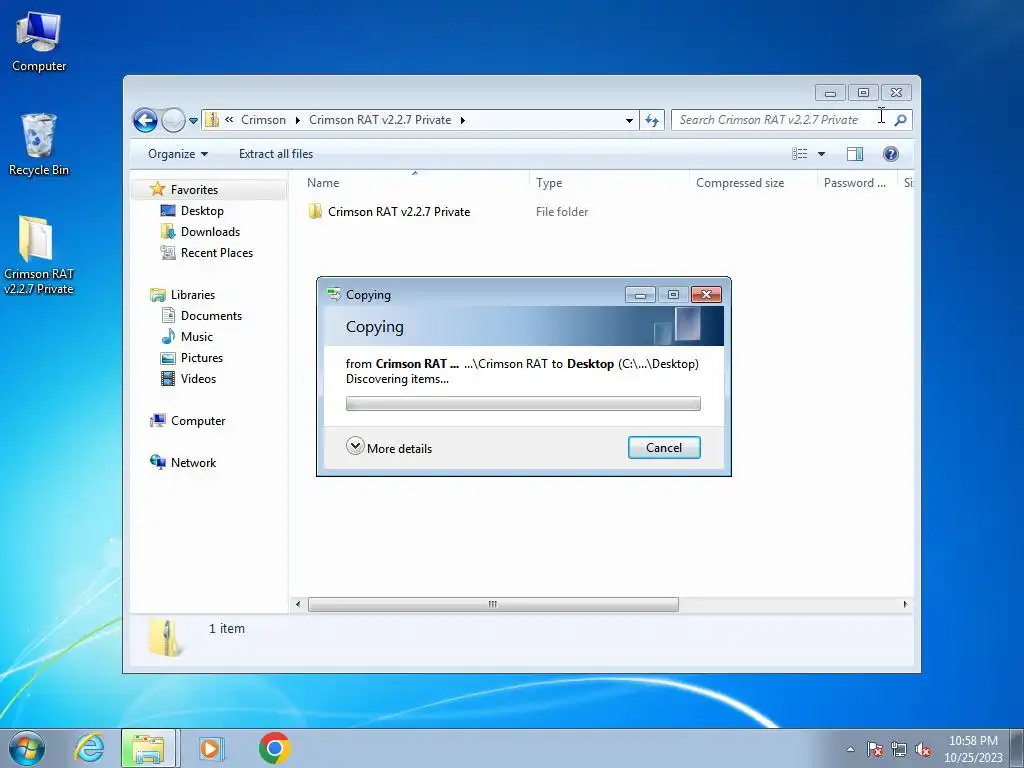
Task: Show hidden tray icons arrow
Action: (x=850, y=749)
